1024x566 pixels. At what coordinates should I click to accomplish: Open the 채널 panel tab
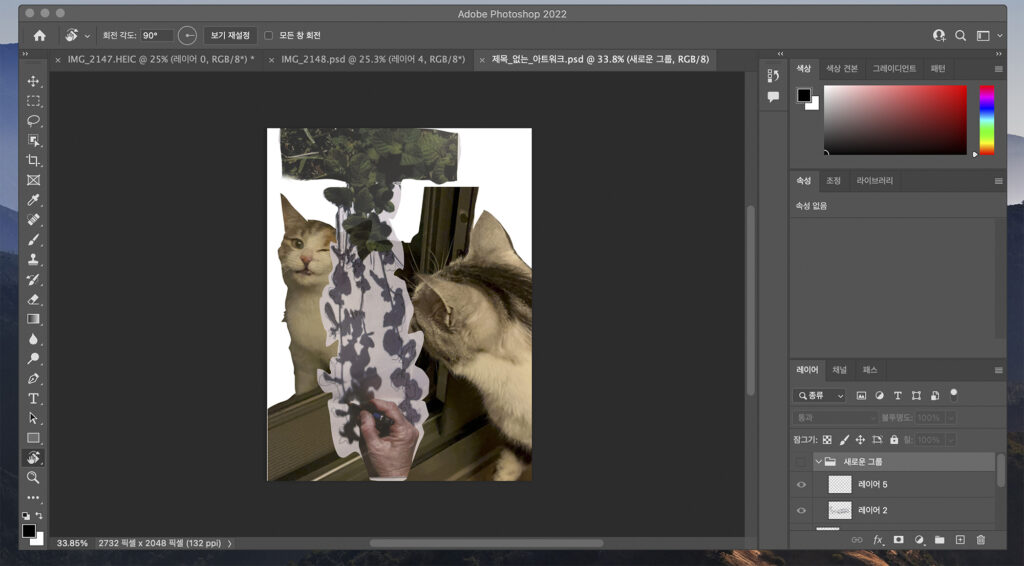[x=839, y=370]
